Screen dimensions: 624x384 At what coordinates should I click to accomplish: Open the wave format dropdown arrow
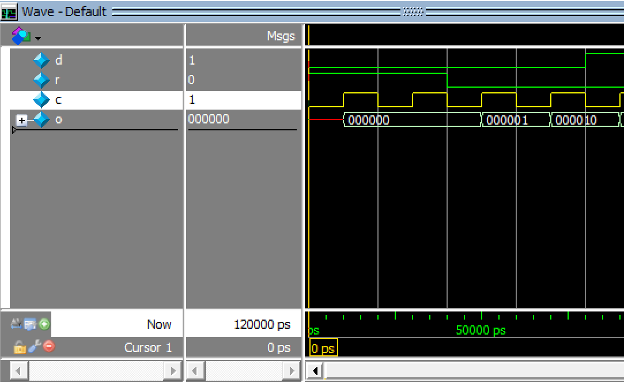pos(38,39)
